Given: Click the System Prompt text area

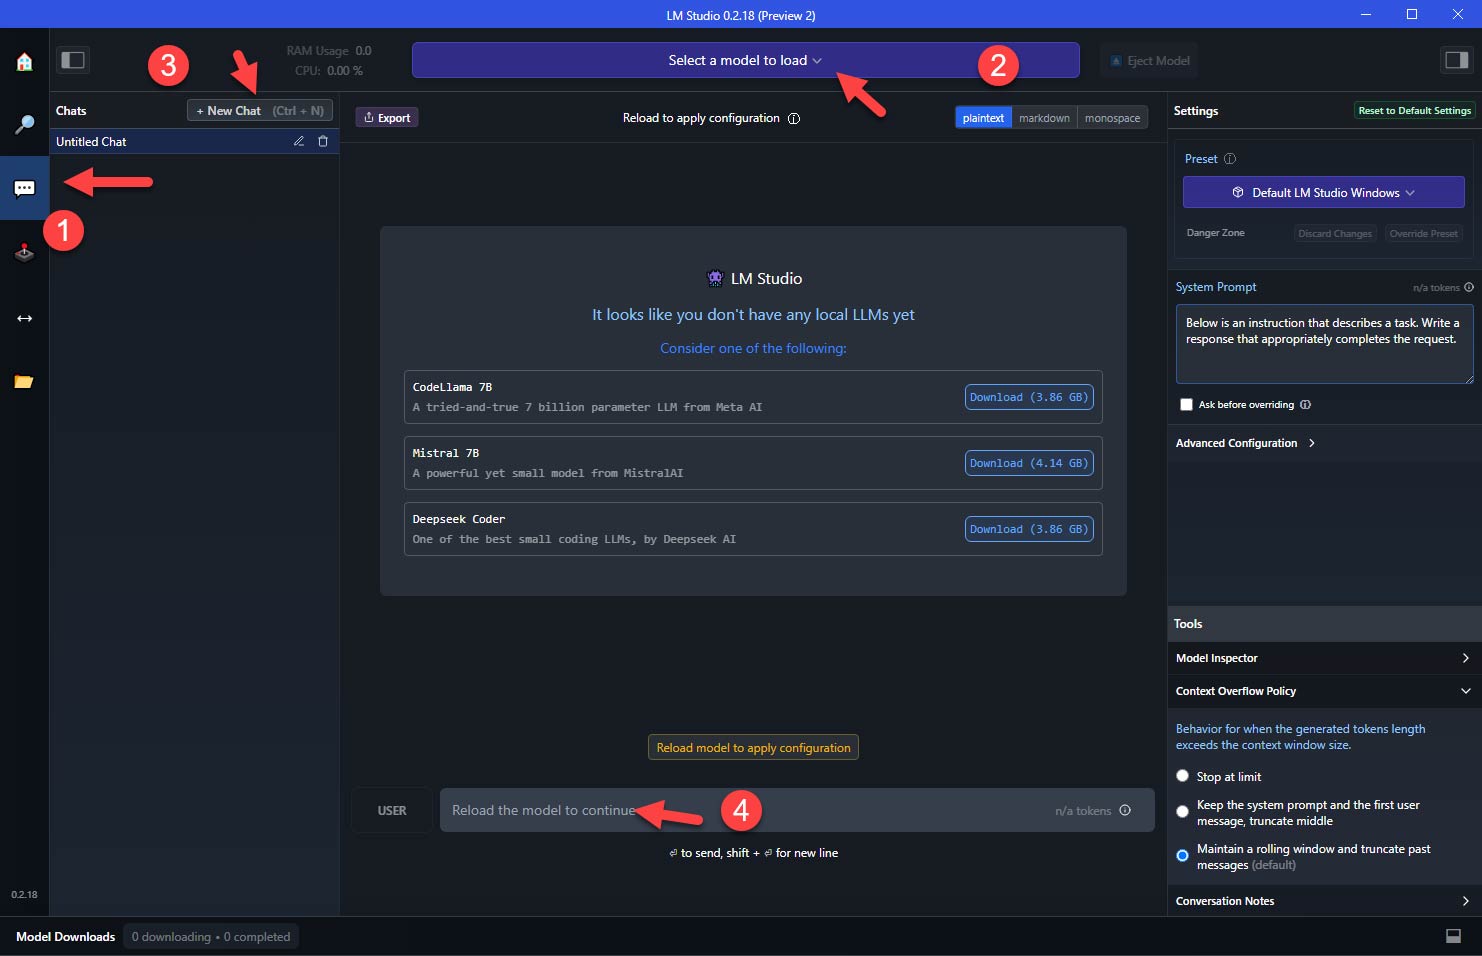Looking at the screenshot, I should 1324,343.
